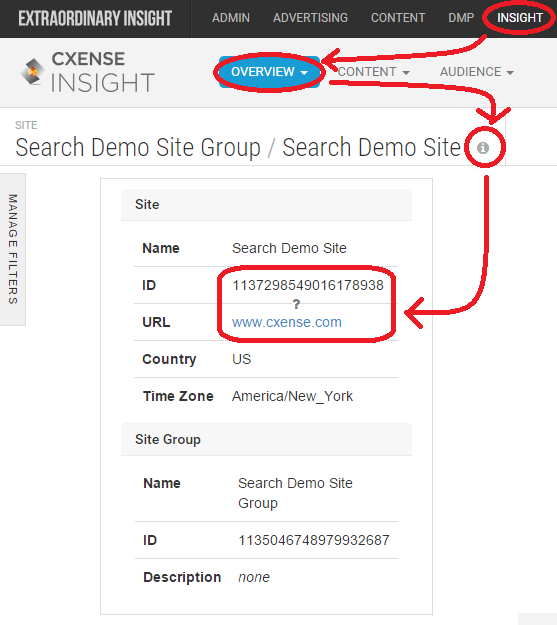Click the site ID 1137298549016178938
This screenshot has width=557, height=625.
point(308,285)
